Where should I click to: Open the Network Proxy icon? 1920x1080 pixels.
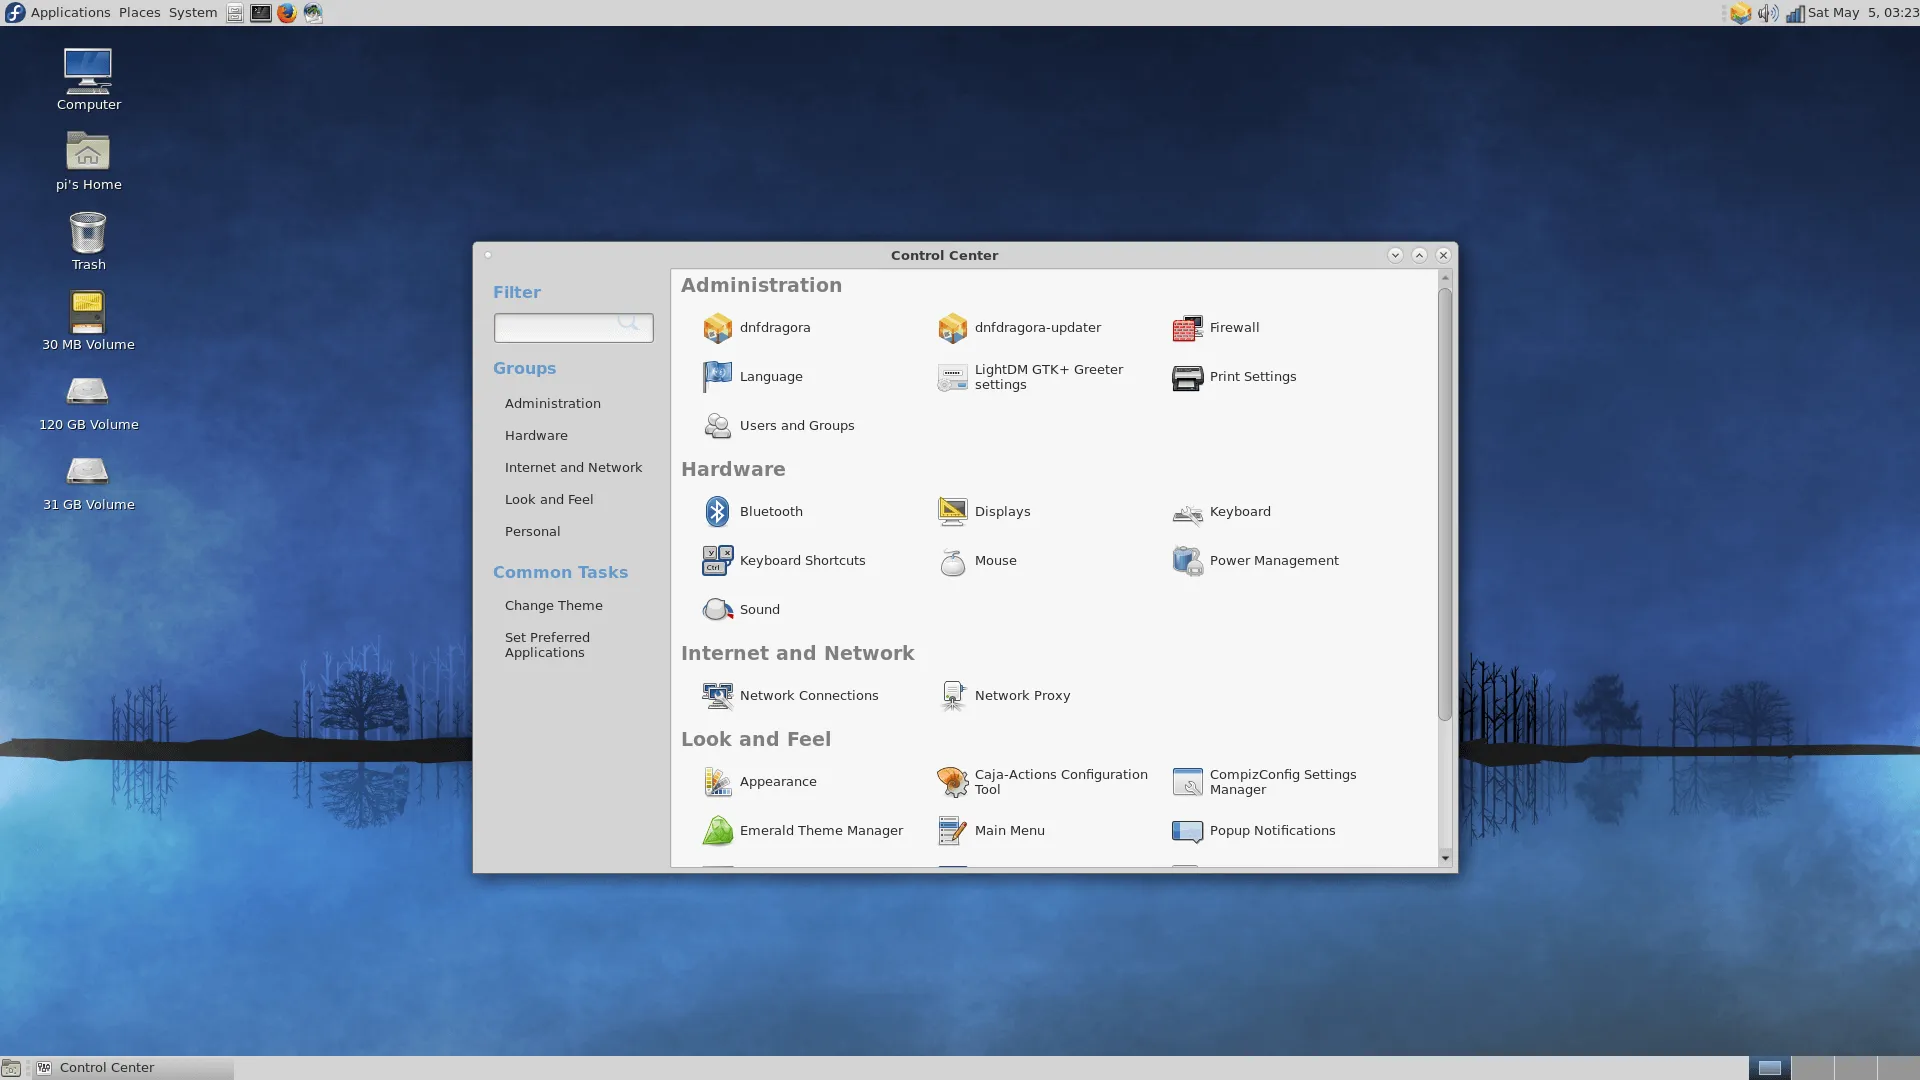pos(952,696)
